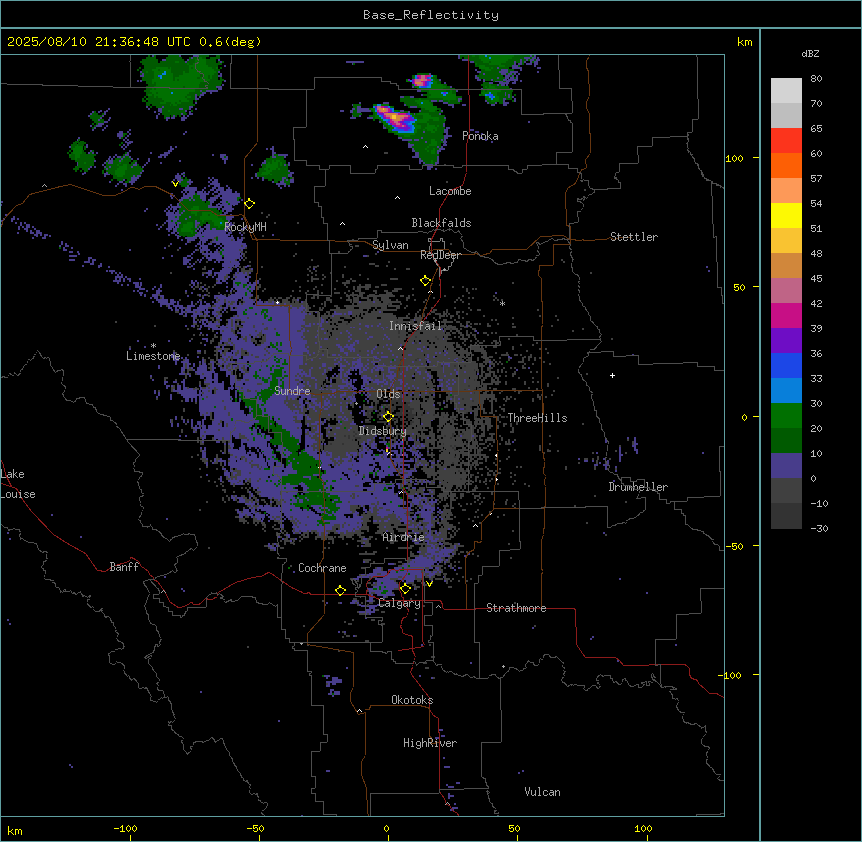862x842 pixels.
Task: Click the Stettler label
Action: tap(634, 237)
